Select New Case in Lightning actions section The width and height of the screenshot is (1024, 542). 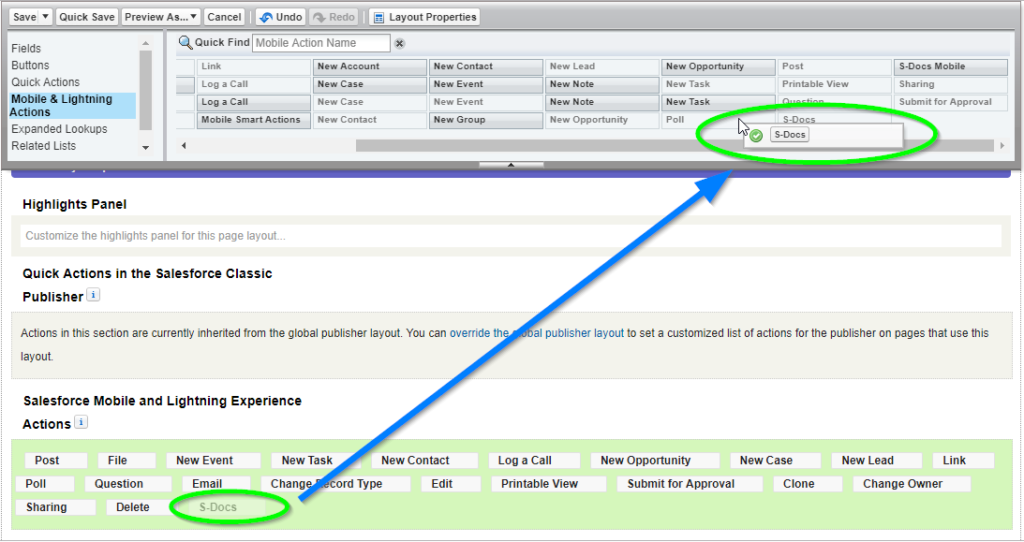point(775,460)
